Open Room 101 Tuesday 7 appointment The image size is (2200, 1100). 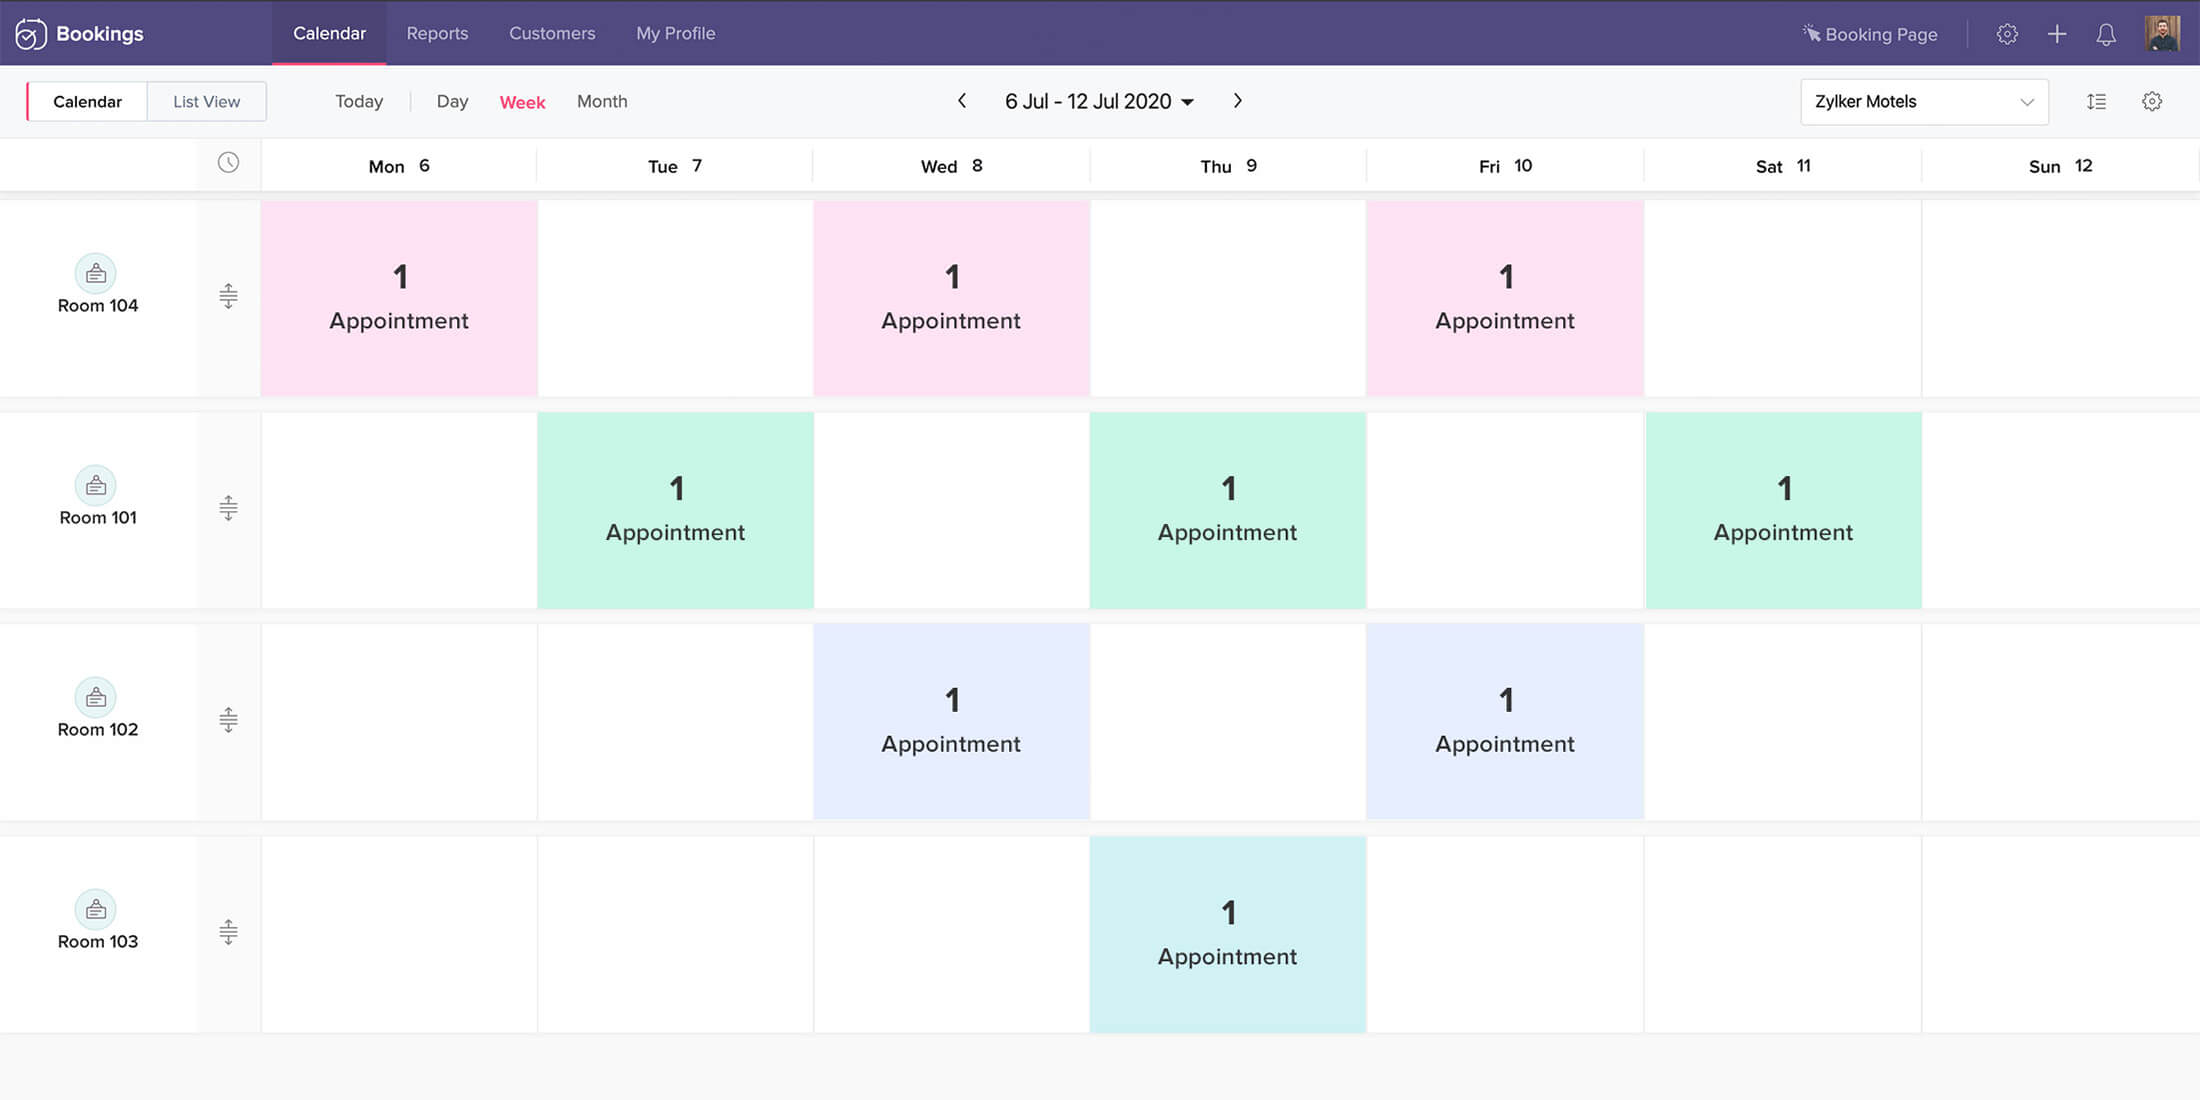point(675,510)
